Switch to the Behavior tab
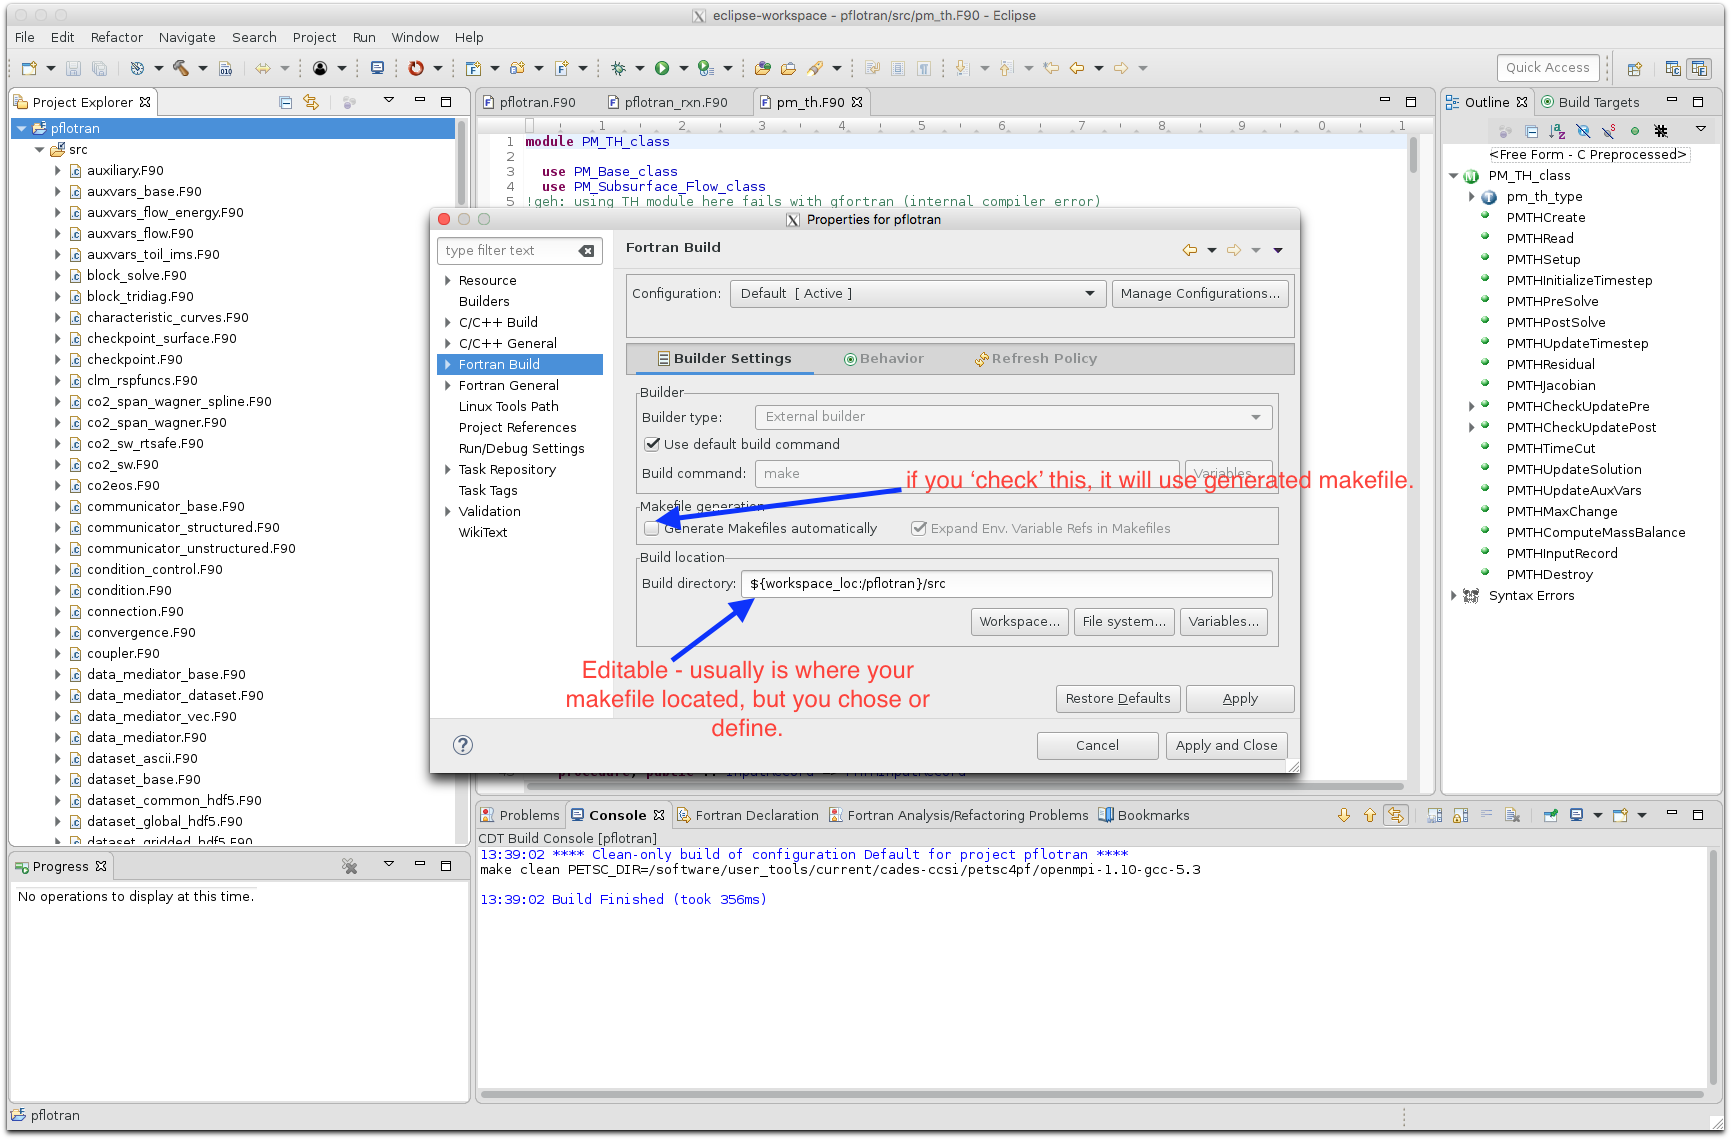 click(x=884, y=359)
